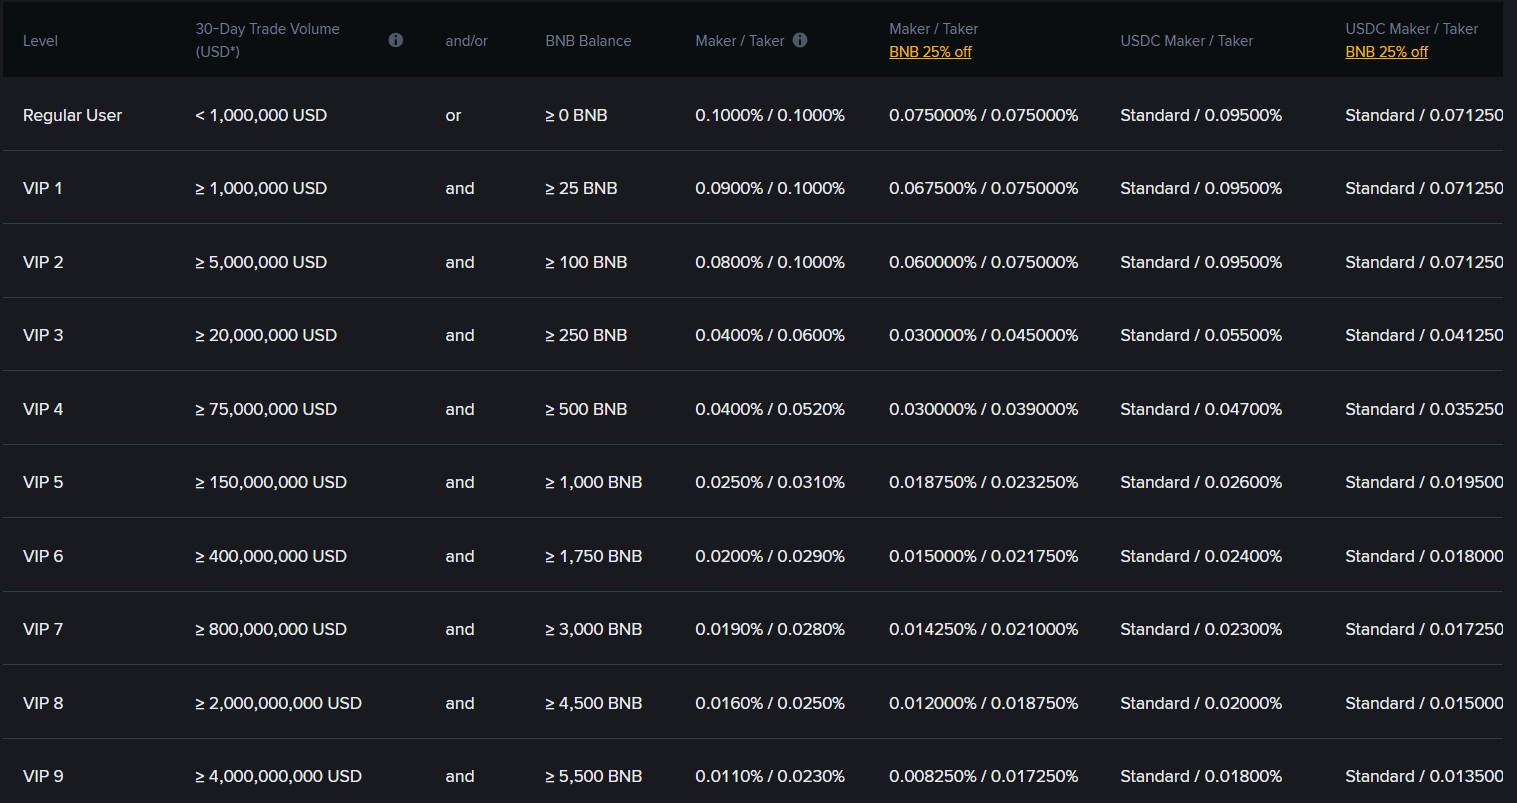Select the VIP 4 level cell
Image resolution: width=1517 pixels, height=803 pixels.
pyautogui.click(x=43, y=409)
